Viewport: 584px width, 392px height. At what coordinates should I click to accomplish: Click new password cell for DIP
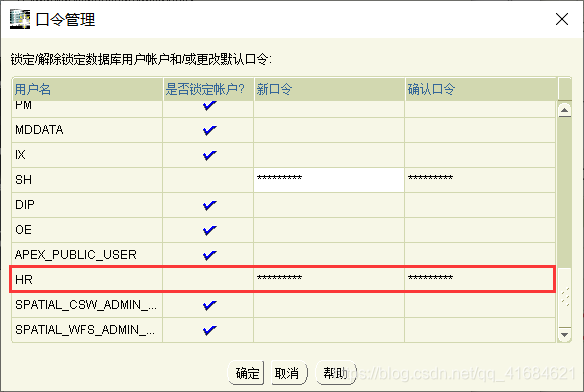(329, 205)
